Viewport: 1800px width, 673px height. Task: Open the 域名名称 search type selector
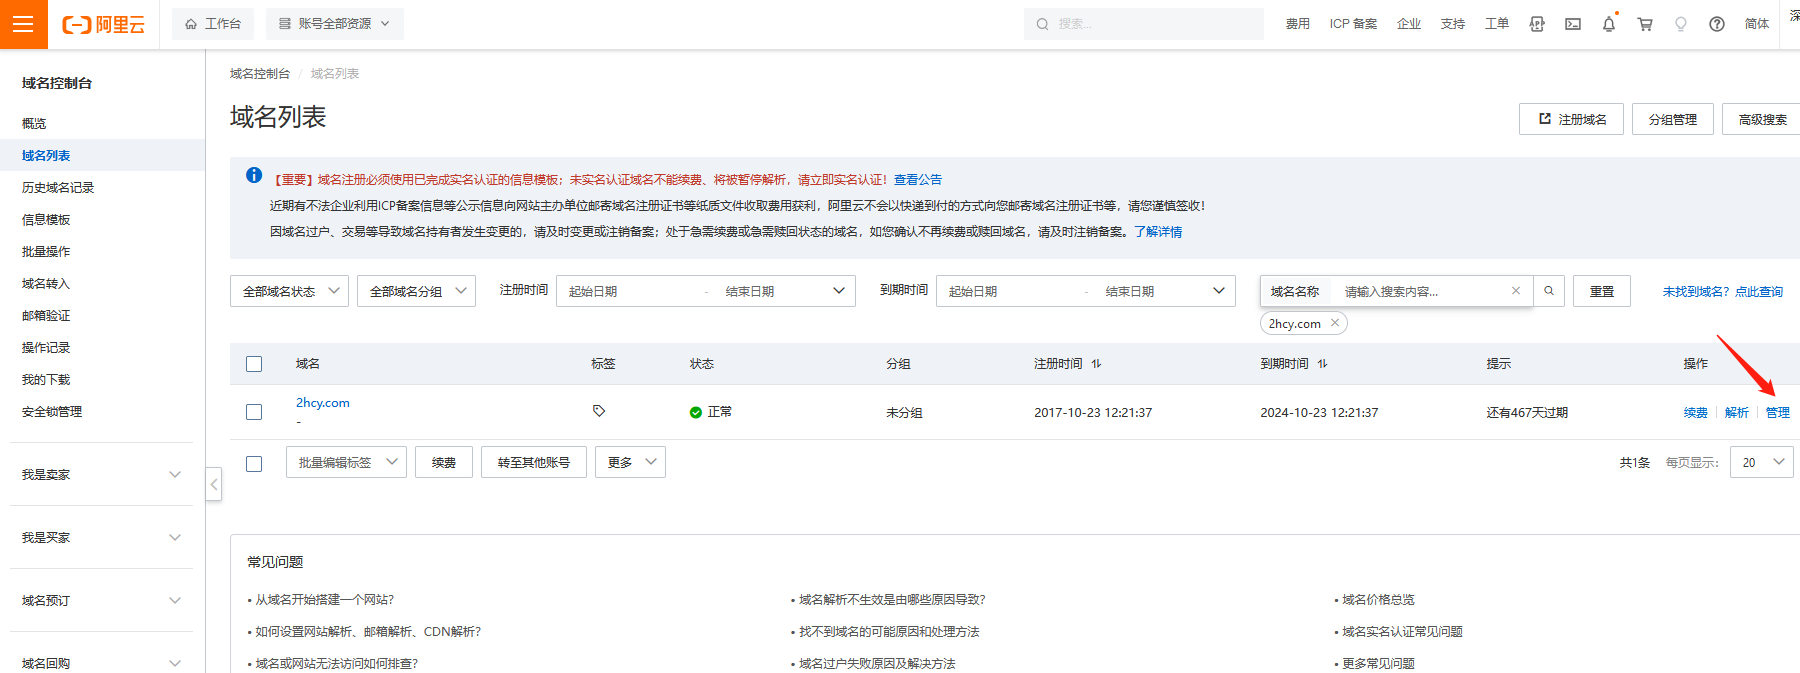(1295, 291)
